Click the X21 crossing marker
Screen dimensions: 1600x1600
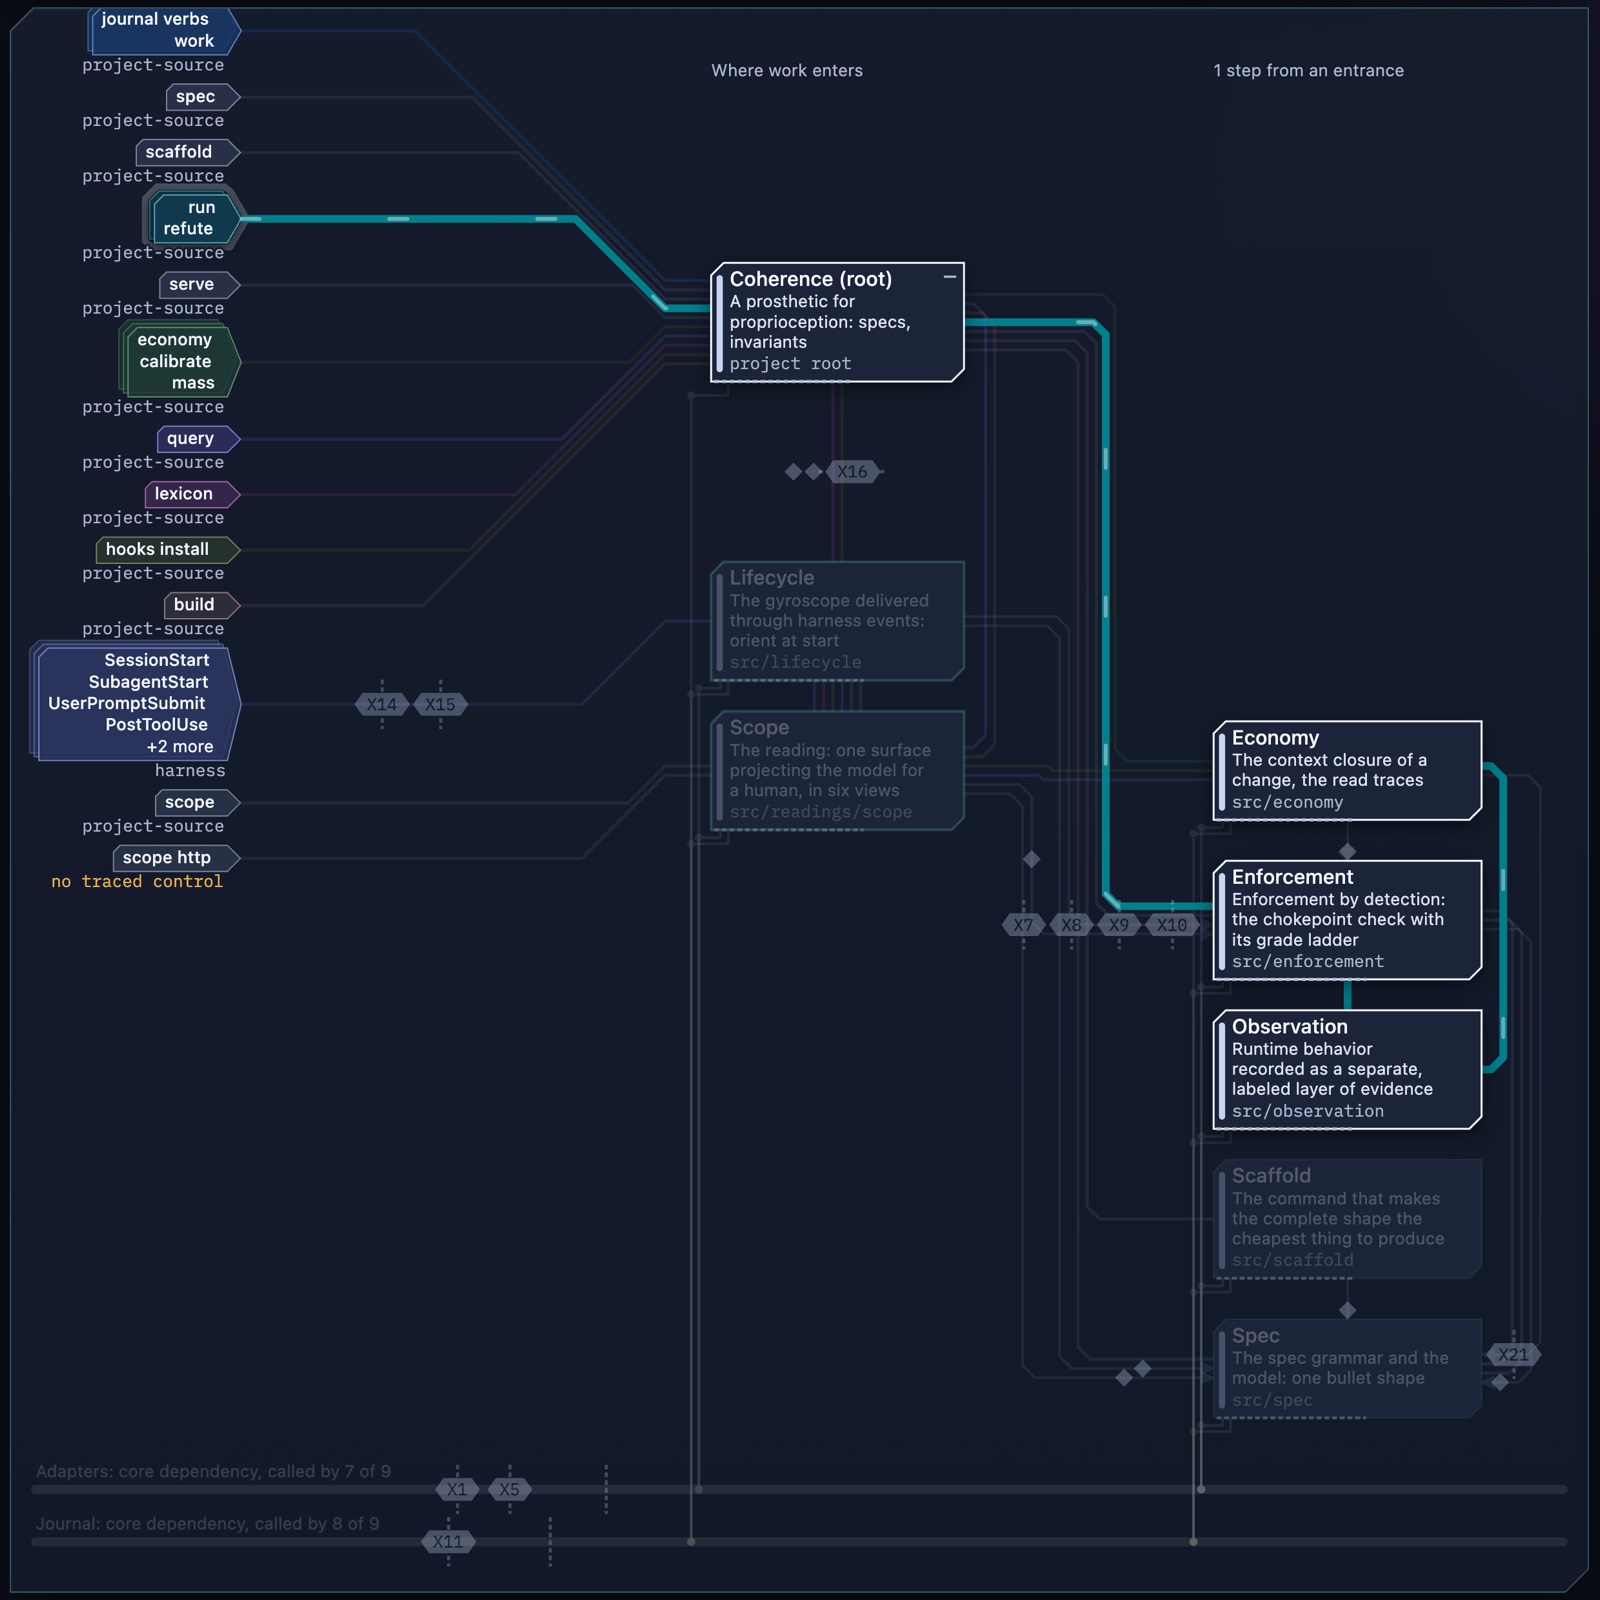1514,1355
